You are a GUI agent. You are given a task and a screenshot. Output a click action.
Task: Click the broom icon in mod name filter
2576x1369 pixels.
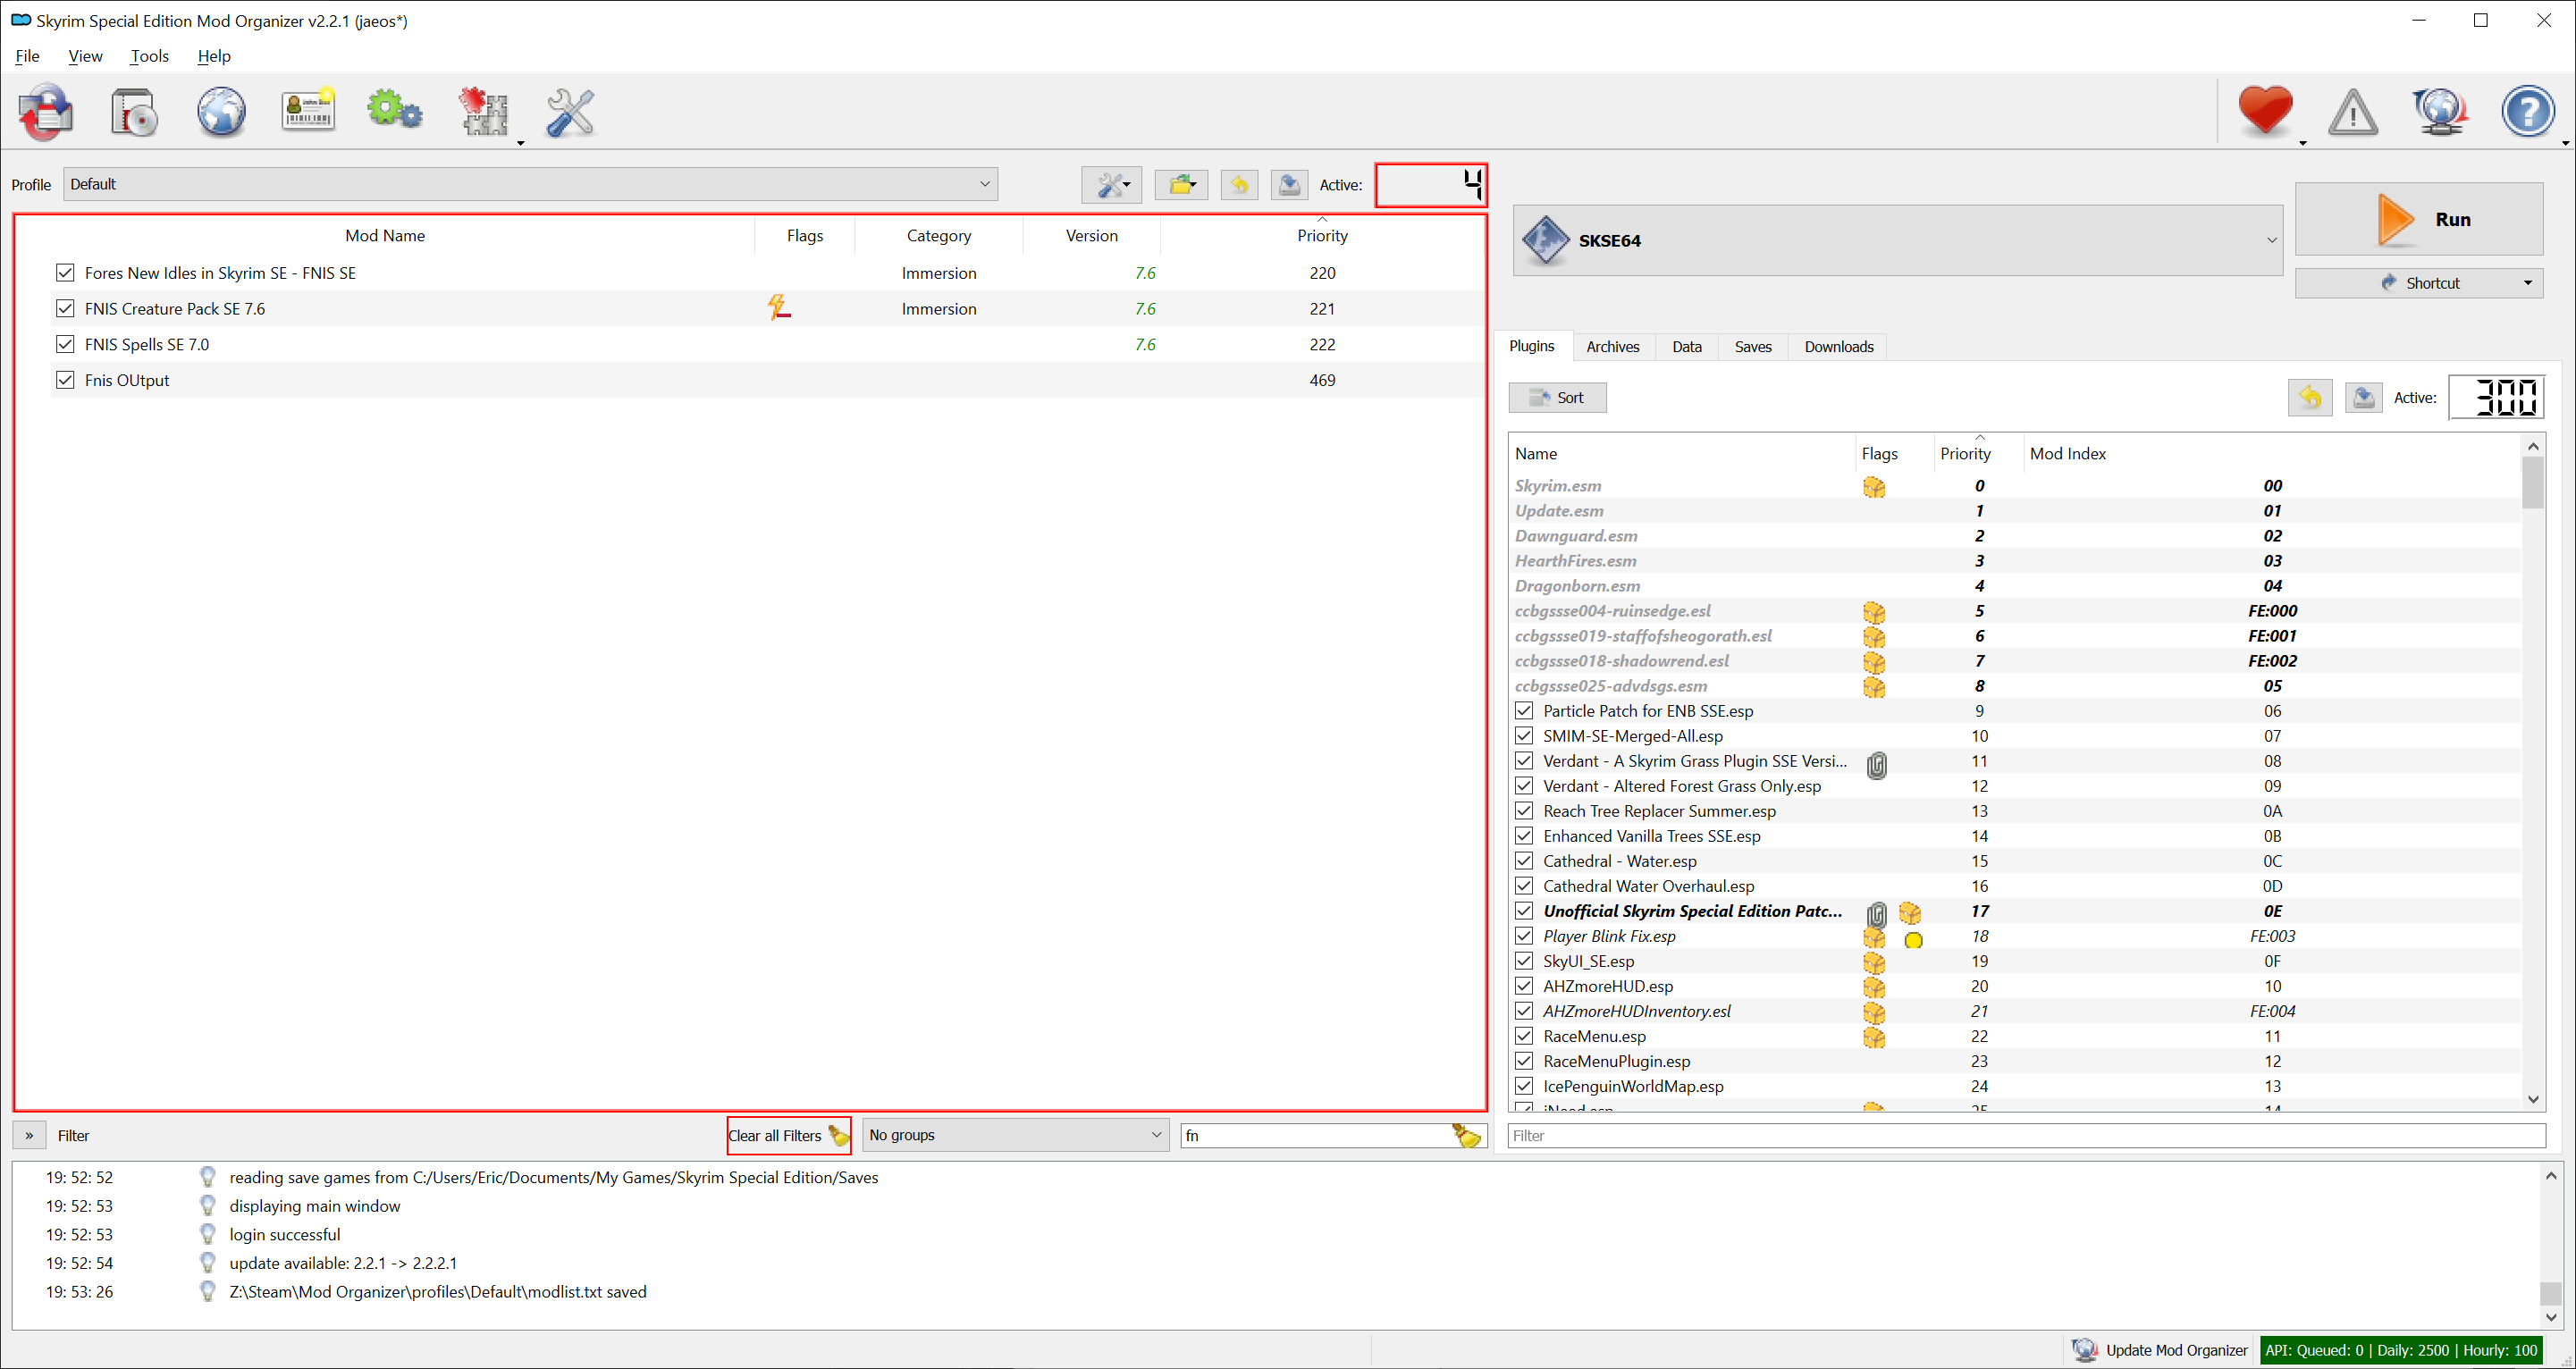1466,1135
